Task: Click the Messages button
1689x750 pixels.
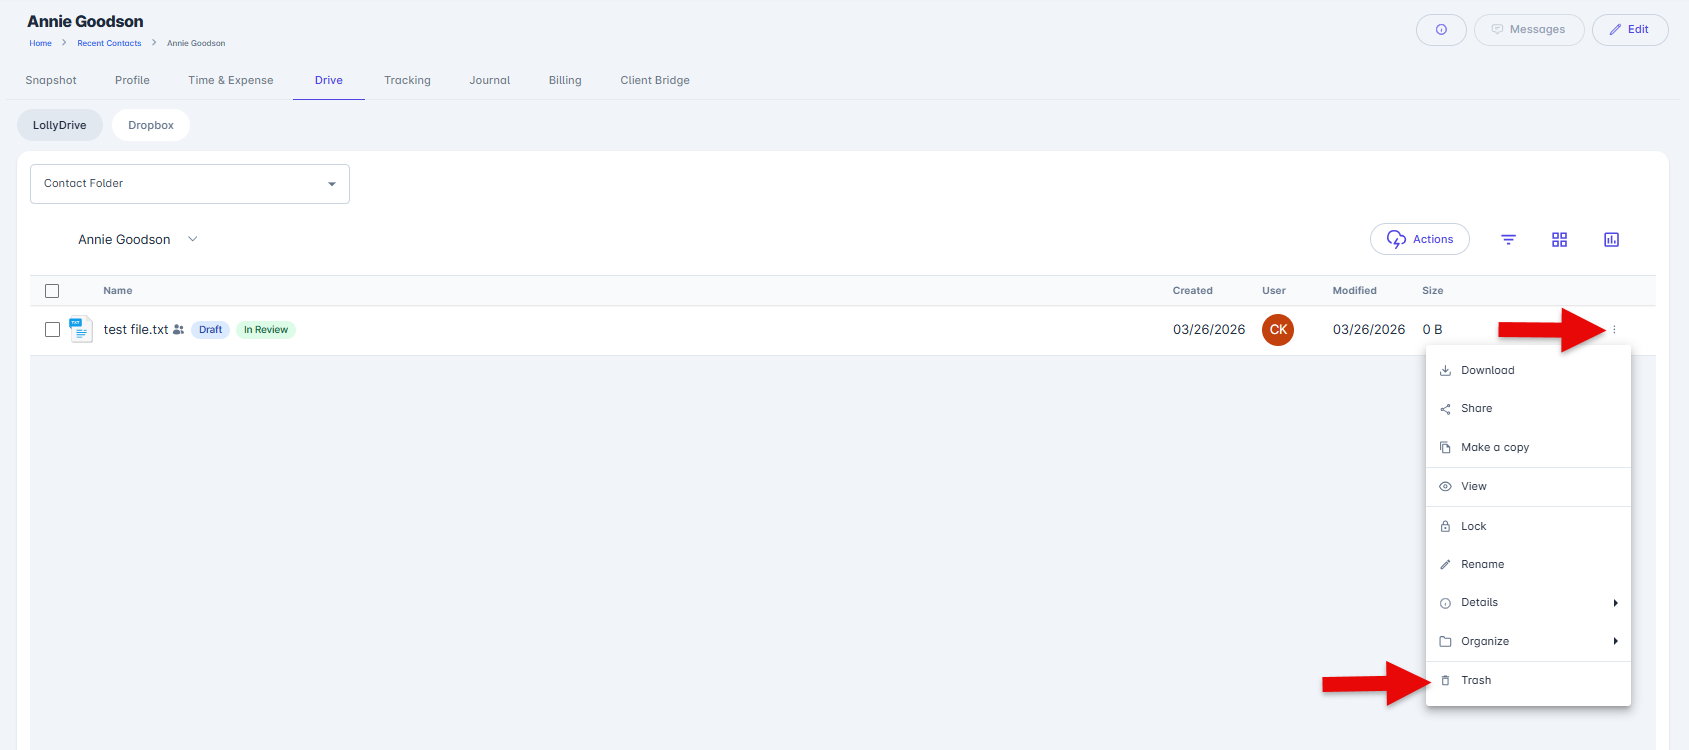Action: tap(1529, 30)
